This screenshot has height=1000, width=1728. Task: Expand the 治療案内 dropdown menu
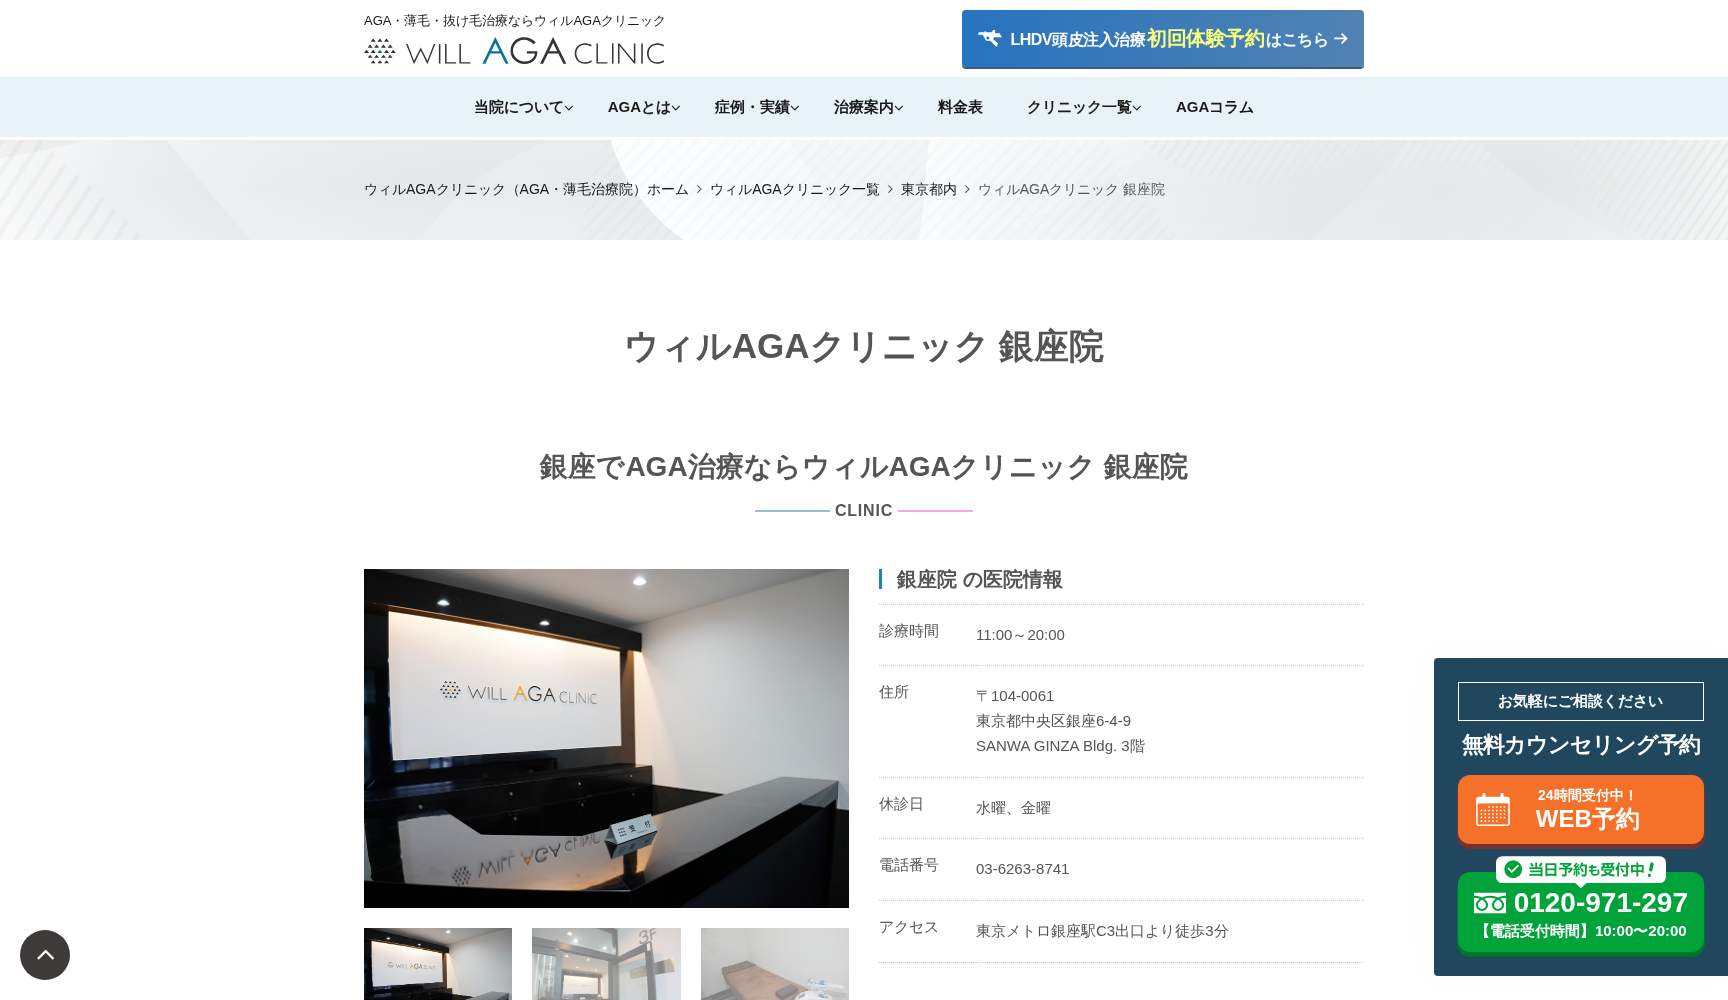pos(866,107)
